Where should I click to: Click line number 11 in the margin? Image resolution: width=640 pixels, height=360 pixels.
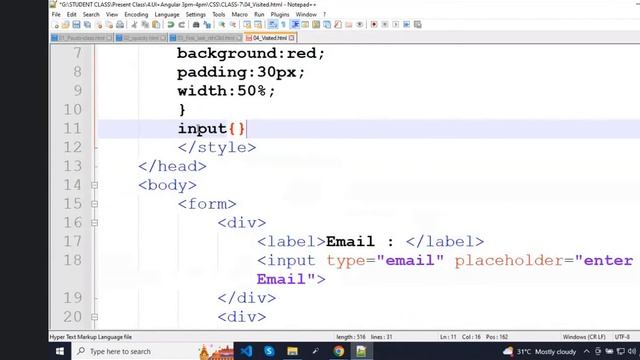[x=72, y=129]
